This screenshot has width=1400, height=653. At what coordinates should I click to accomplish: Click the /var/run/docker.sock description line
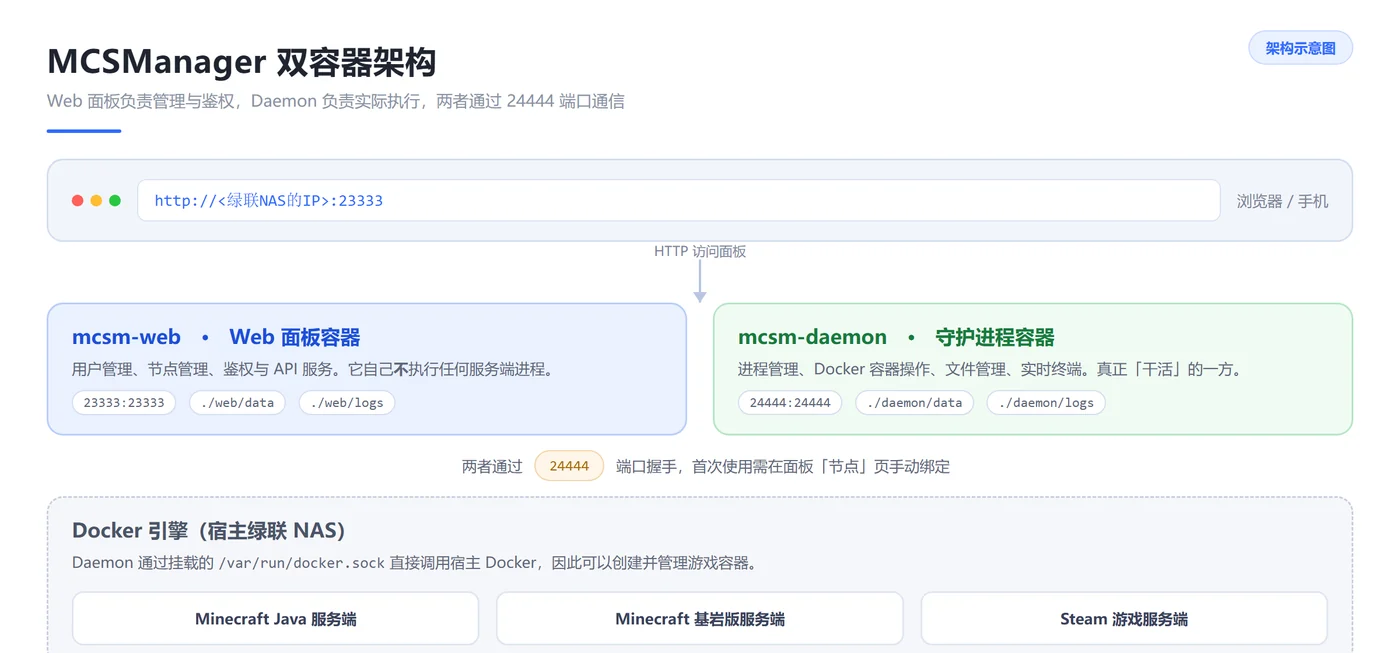[414, 563]
